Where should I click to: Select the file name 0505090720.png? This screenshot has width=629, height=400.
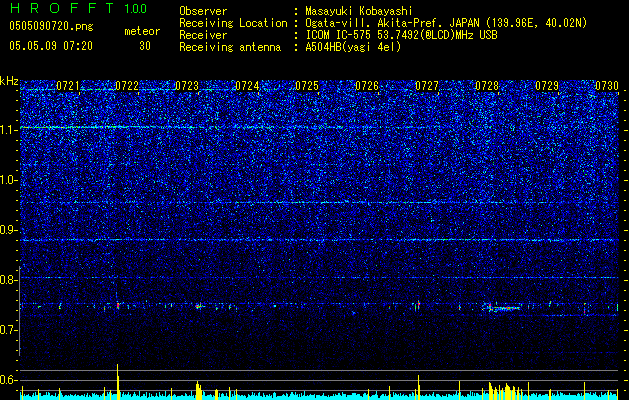tap(51, 27)
